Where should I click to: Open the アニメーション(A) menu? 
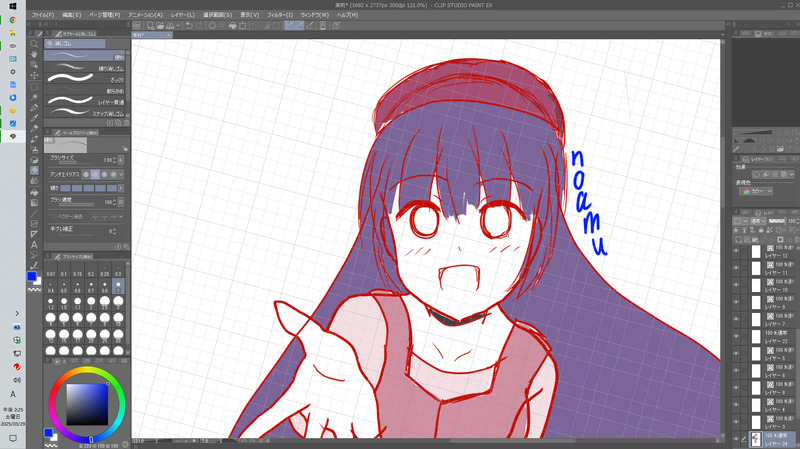145,15
